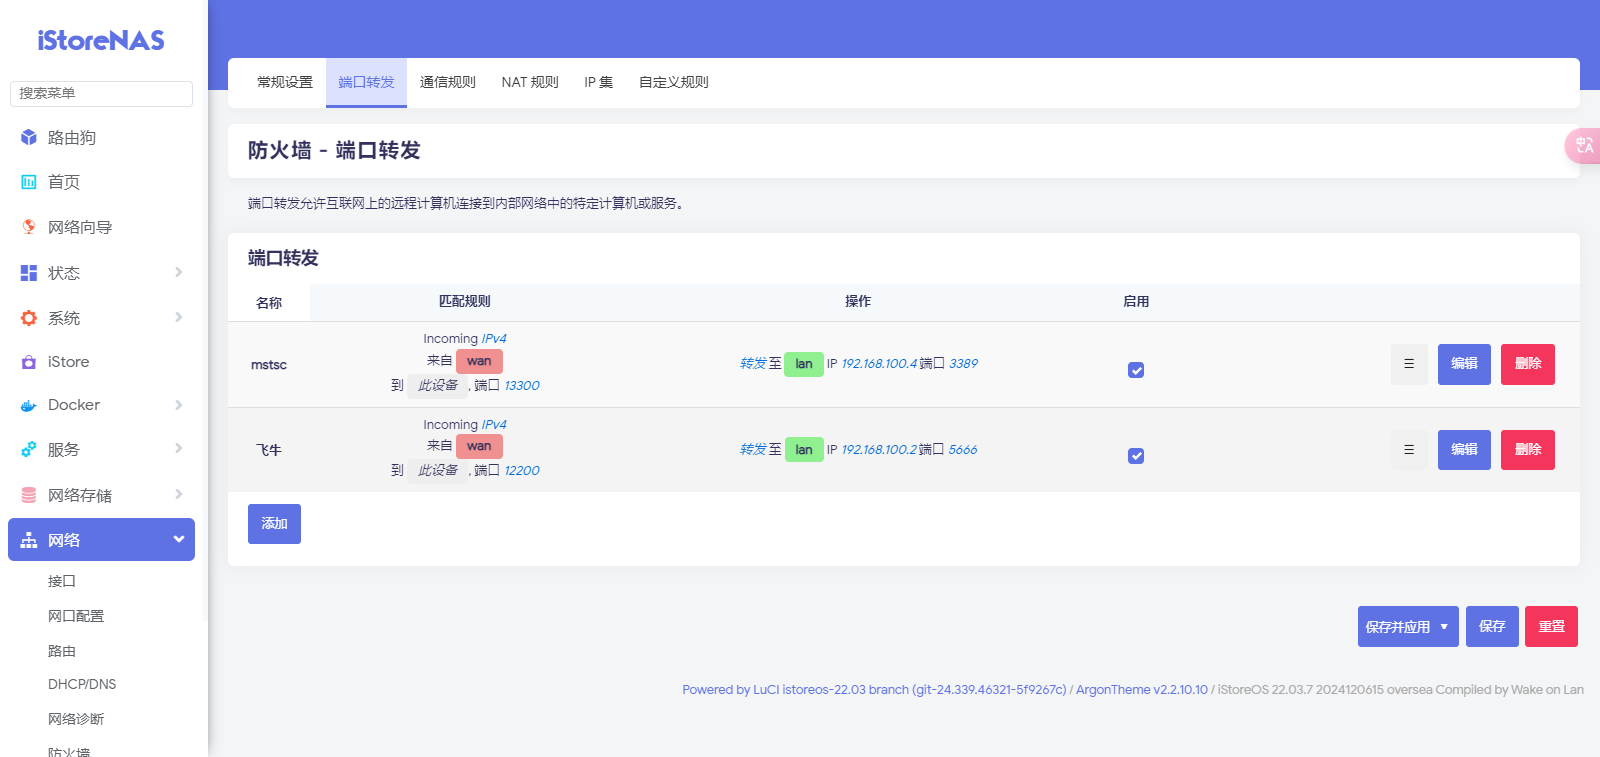Click the drag handle for 飞牛 rule
The width and height of the screenshot is (1600, 757).
point(1408,450)
